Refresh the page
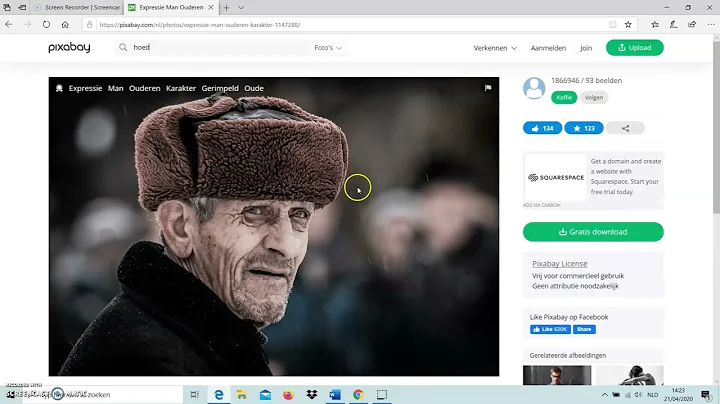 (x=46, y=25)
